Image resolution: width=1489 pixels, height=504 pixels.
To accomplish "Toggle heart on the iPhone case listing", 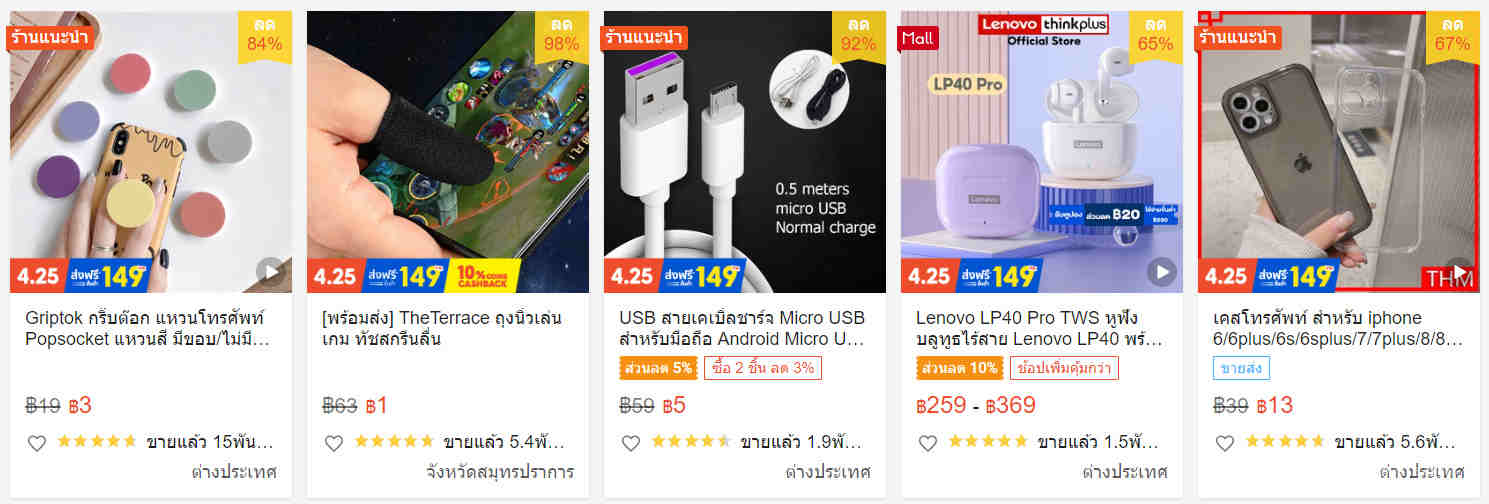I will click(x=1225, y=442).
